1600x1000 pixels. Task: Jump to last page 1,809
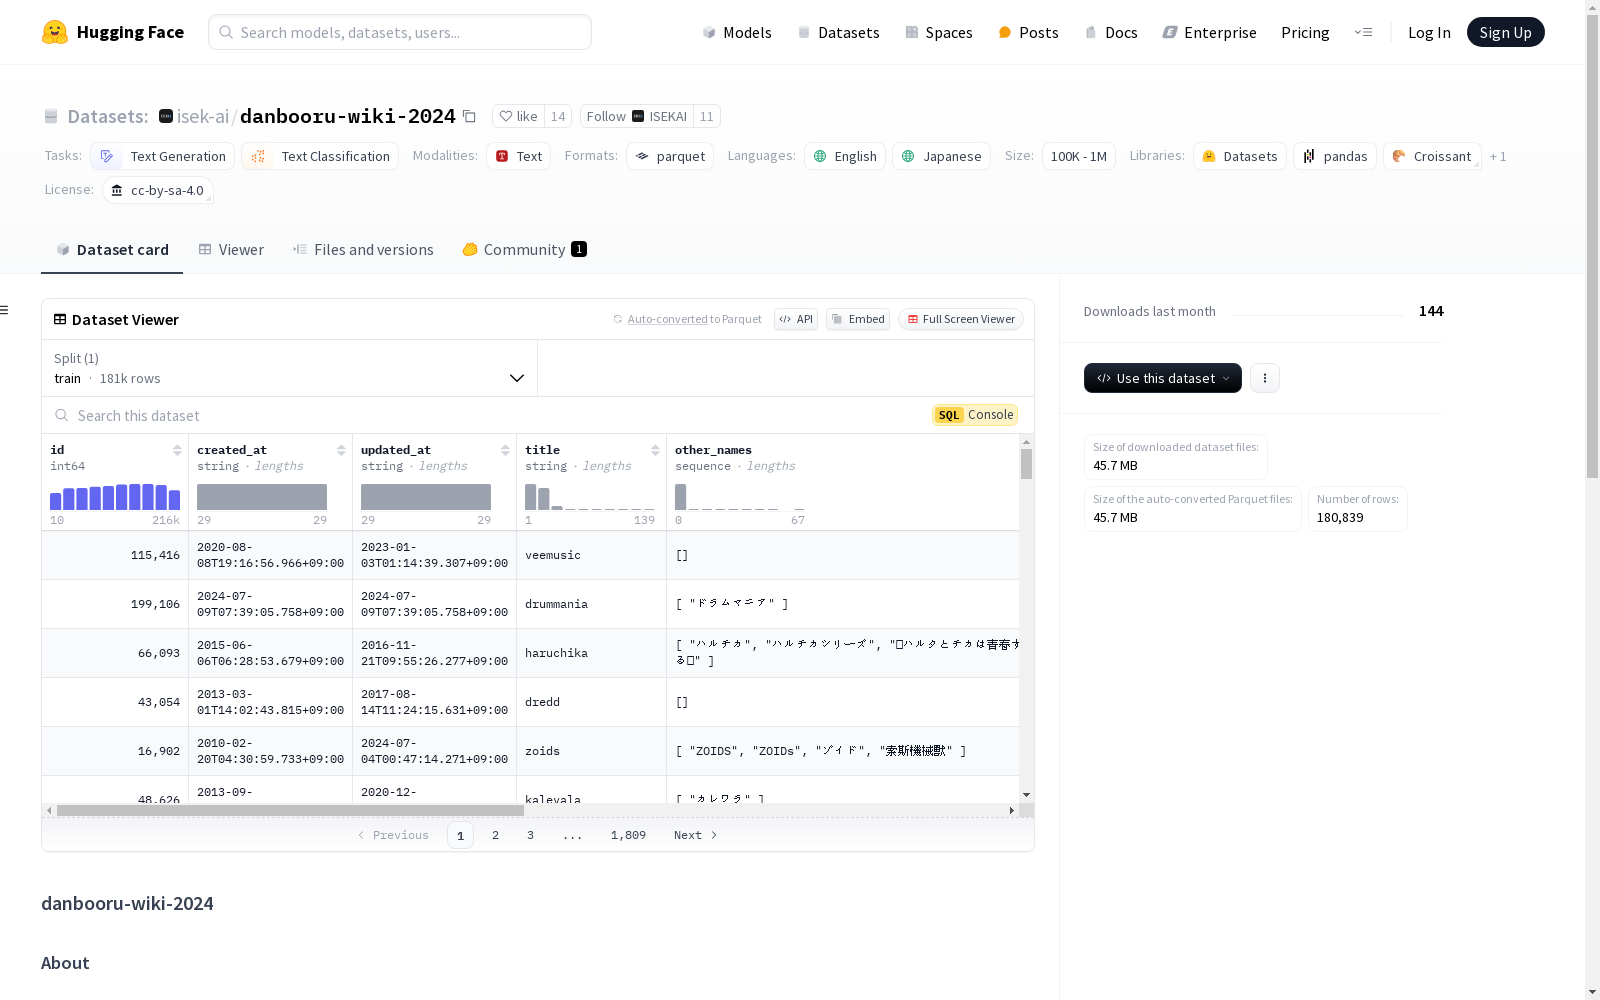click(628, 835)
